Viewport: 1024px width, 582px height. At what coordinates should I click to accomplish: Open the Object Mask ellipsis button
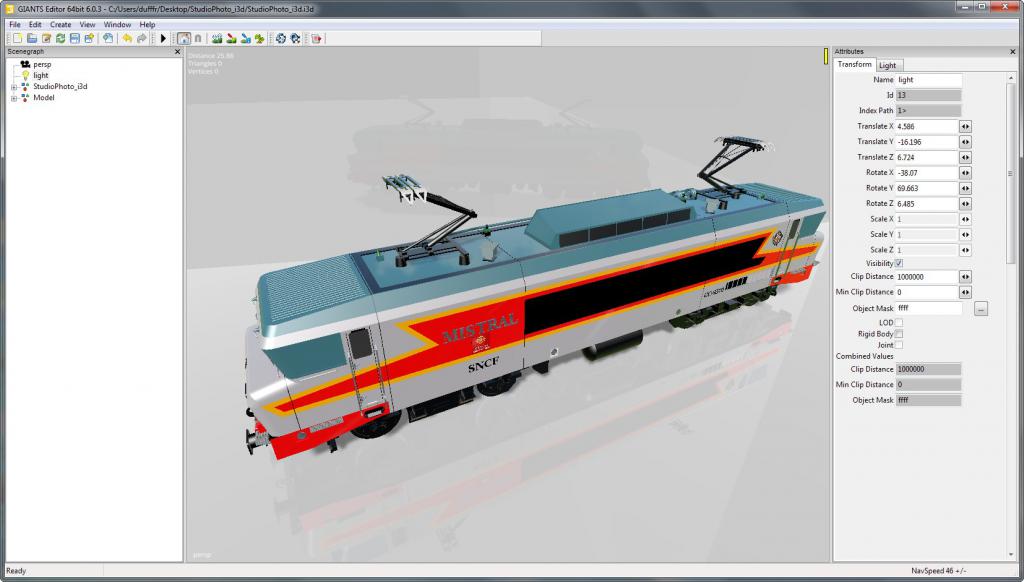pos(981,308)
